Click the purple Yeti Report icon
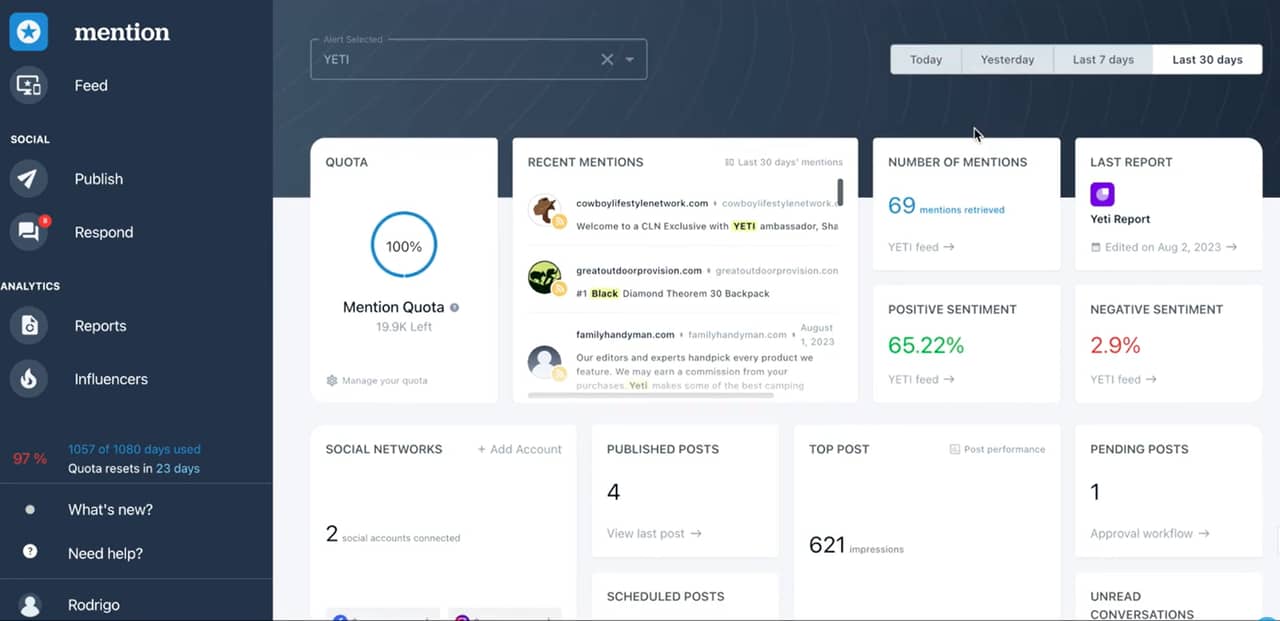The height and width of the screenshot is (621, 1280). 1102,194
